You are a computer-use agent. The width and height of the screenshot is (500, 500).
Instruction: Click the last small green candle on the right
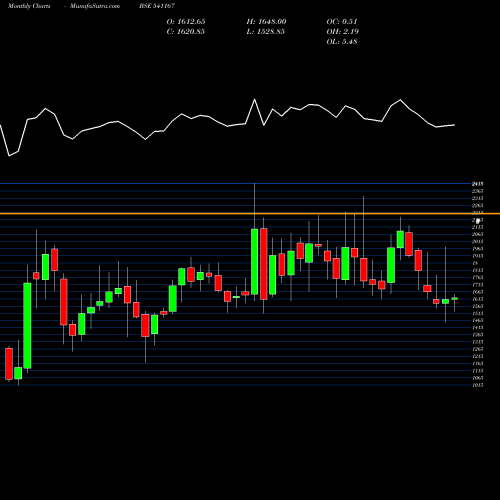[x=455, y=299]
